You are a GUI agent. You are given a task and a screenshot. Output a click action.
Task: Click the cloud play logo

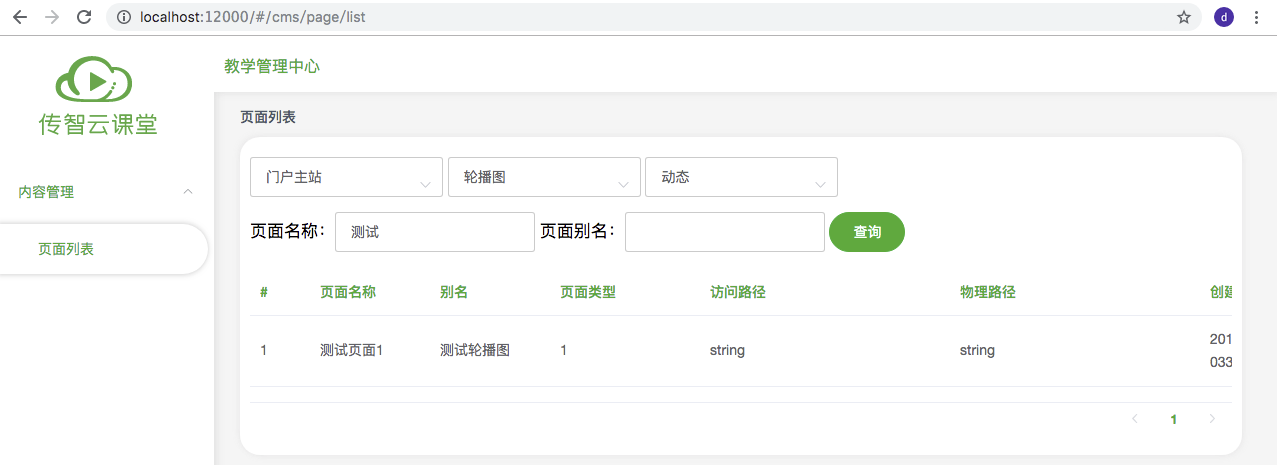coord(93,79)
